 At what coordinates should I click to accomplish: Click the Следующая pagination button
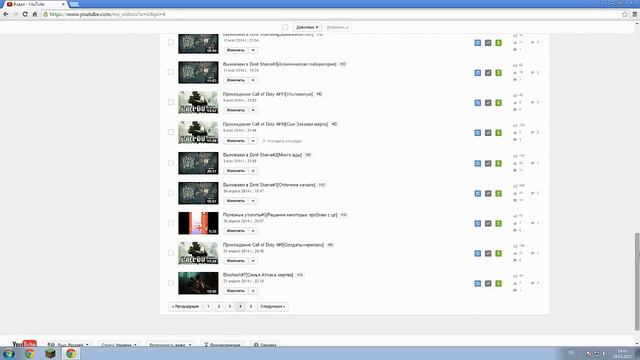(x=273, y=307)
